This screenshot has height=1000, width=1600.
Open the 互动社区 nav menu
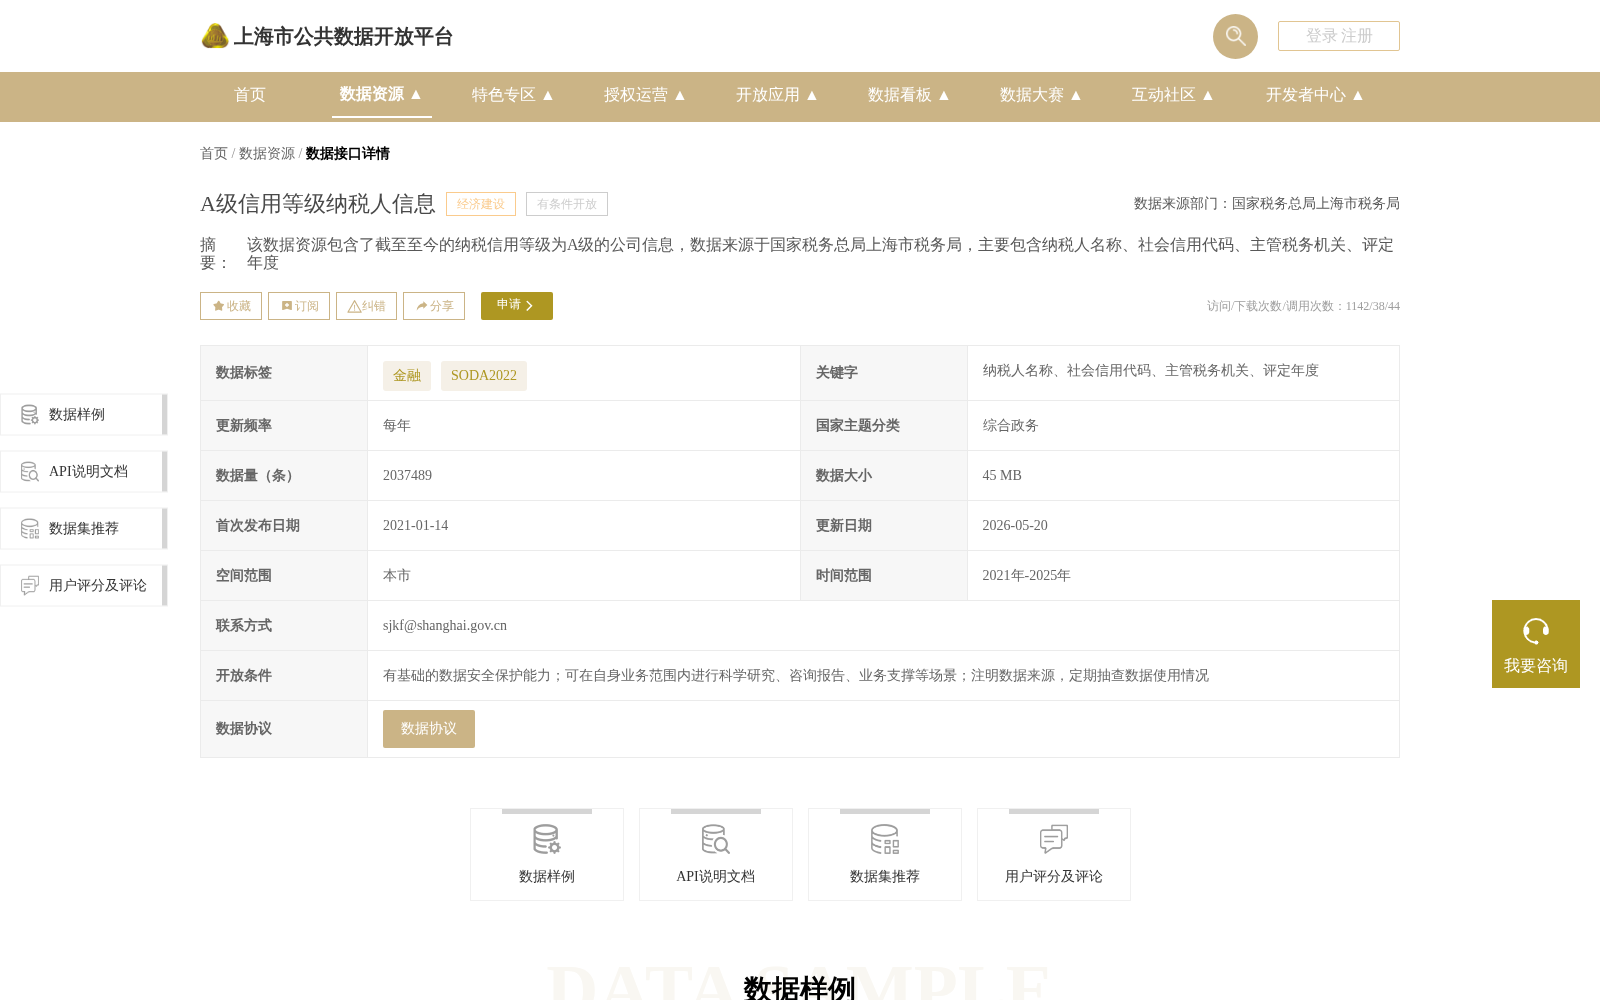[1172, 95]
